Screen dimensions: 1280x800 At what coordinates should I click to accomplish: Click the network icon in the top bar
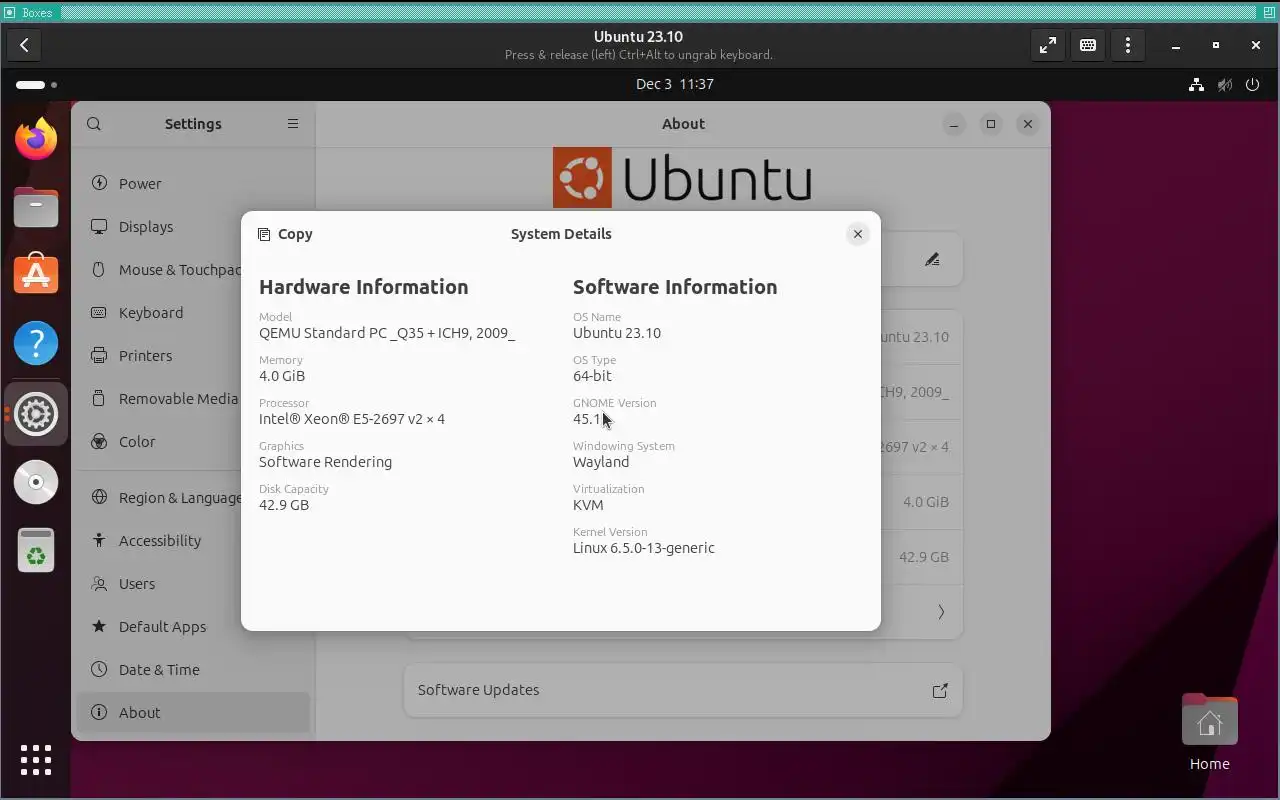pyautogui.click(x=1196, y=85)
